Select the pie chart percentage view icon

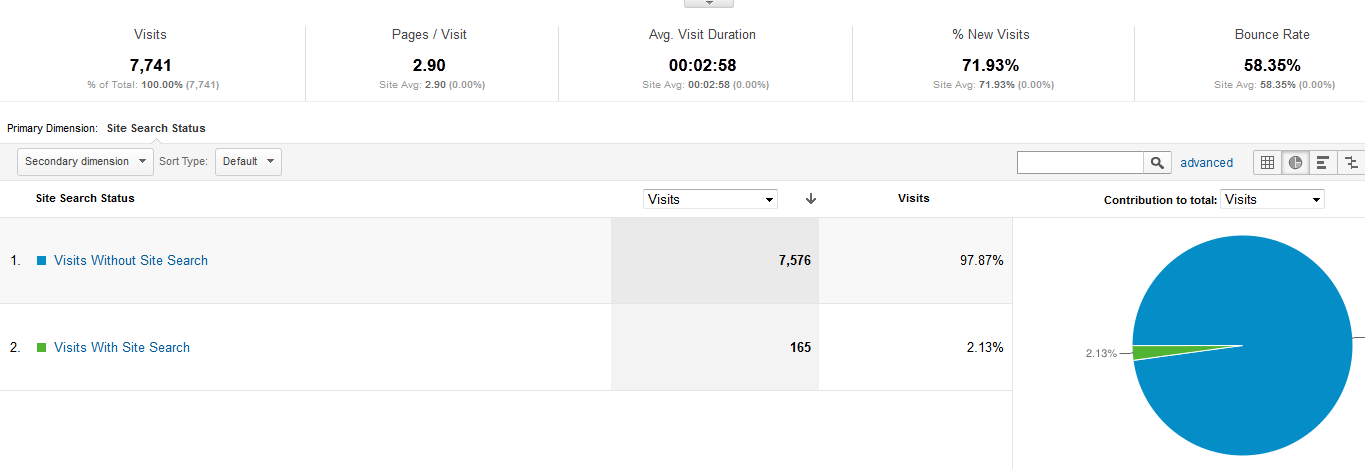(x=1295, y=162)
